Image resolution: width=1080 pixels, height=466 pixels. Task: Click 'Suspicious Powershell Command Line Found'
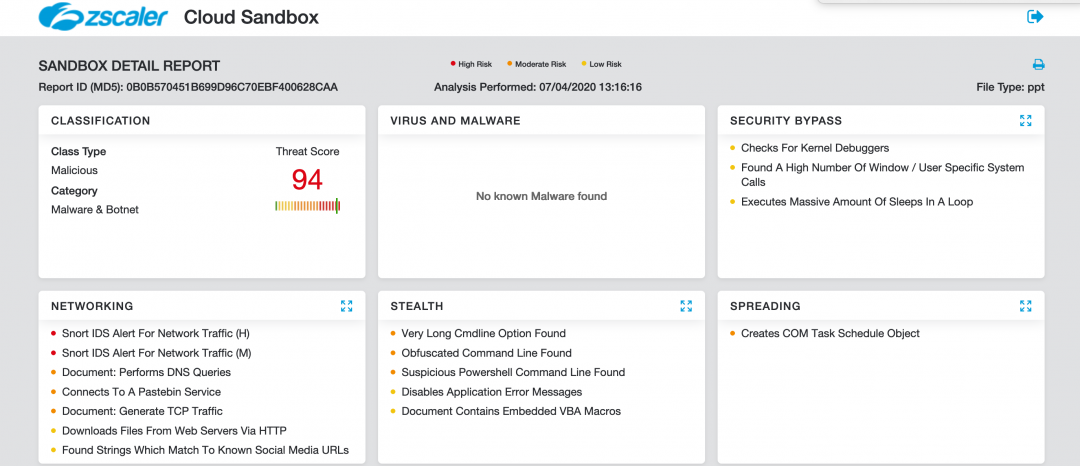513,372
